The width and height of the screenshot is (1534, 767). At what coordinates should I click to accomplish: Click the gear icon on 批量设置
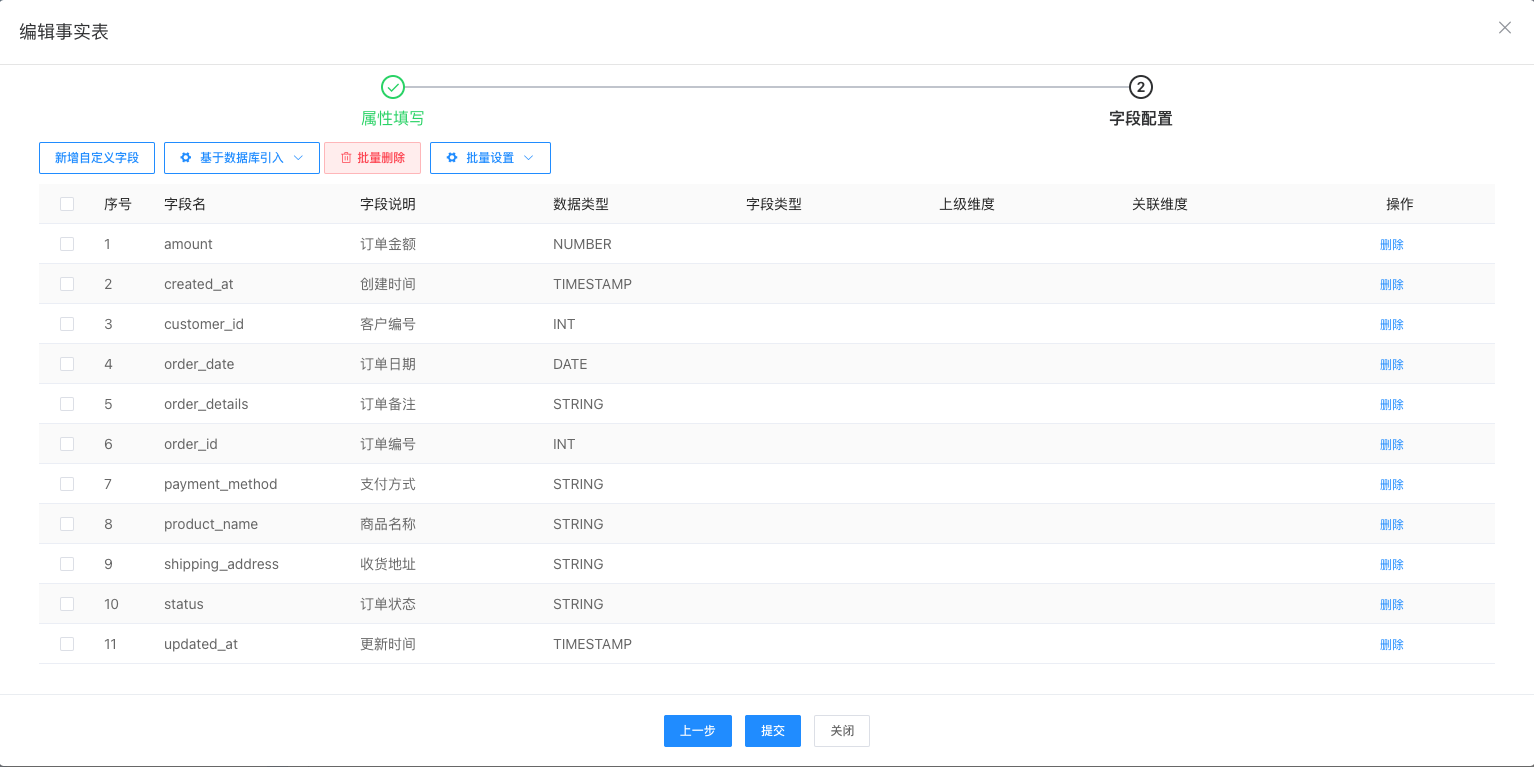click(452, 158)
